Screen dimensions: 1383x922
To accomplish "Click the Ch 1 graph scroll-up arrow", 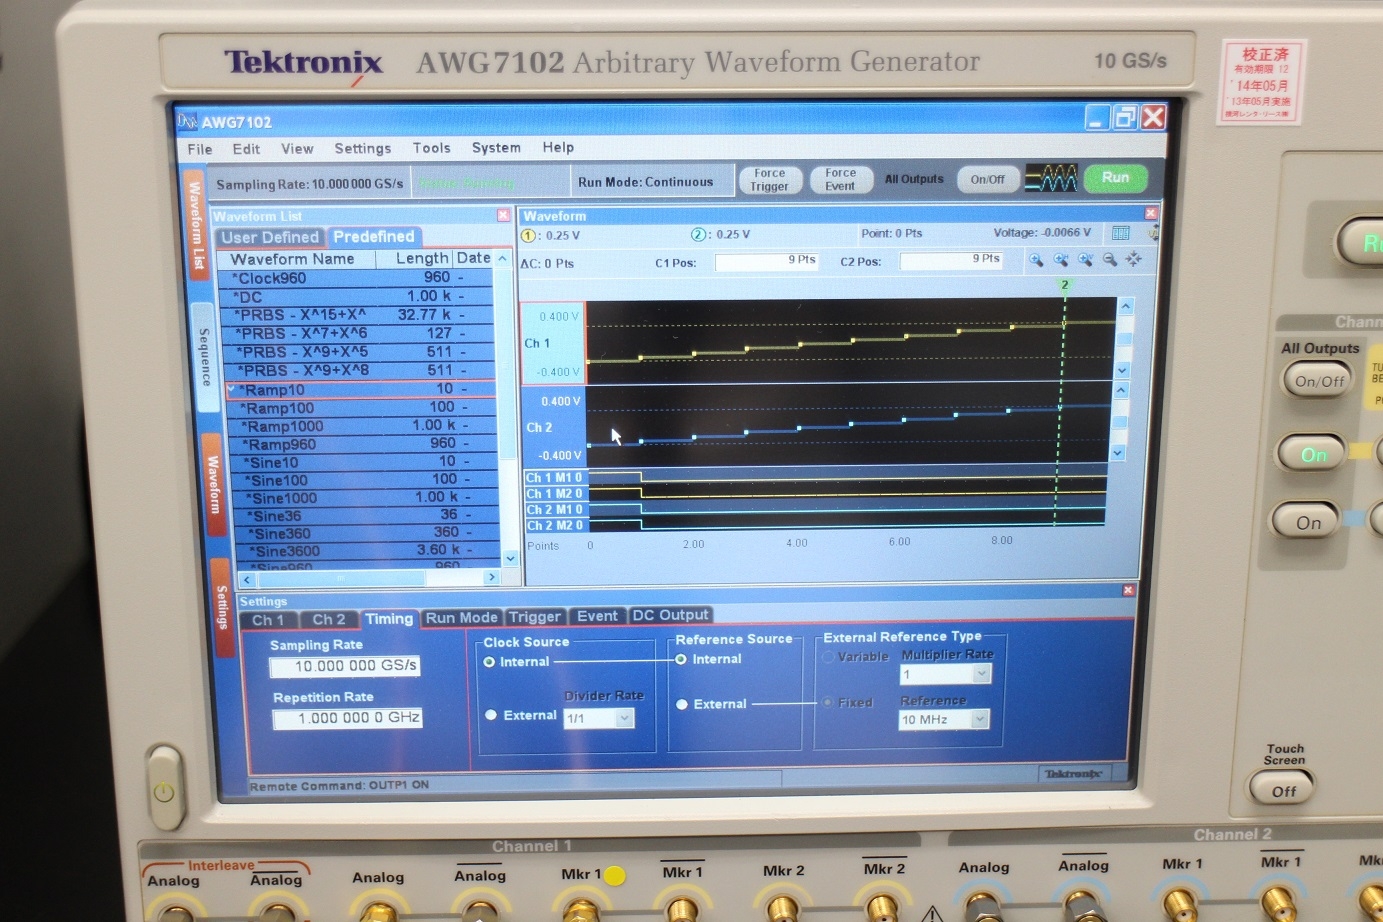I will (1126, 306).
